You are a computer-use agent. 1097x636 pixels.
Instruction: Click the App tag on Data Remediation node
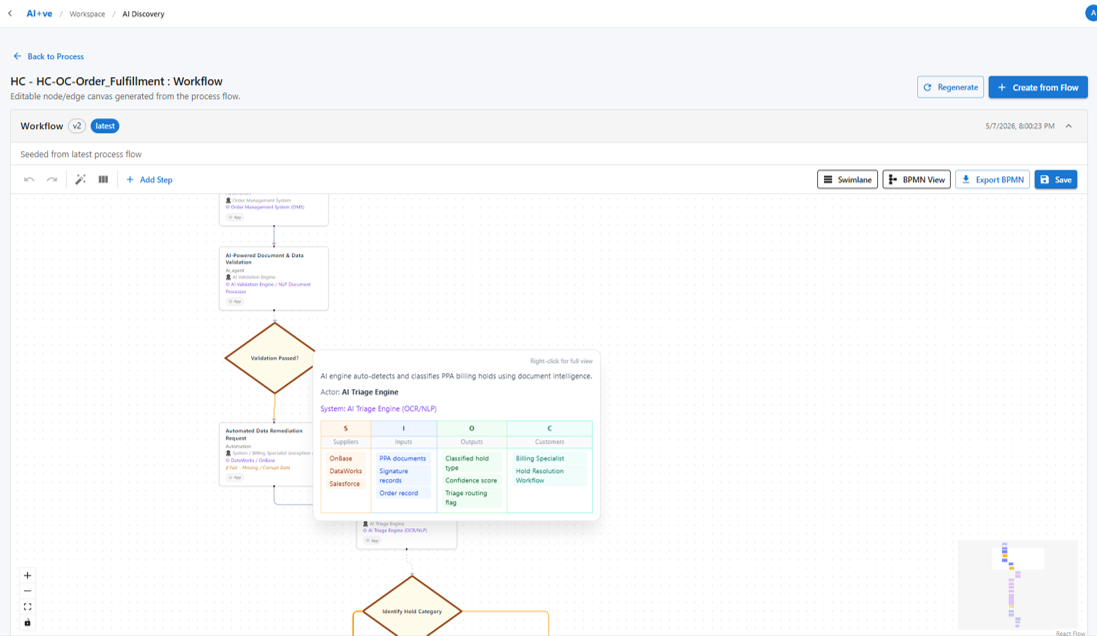pos(235,477)
